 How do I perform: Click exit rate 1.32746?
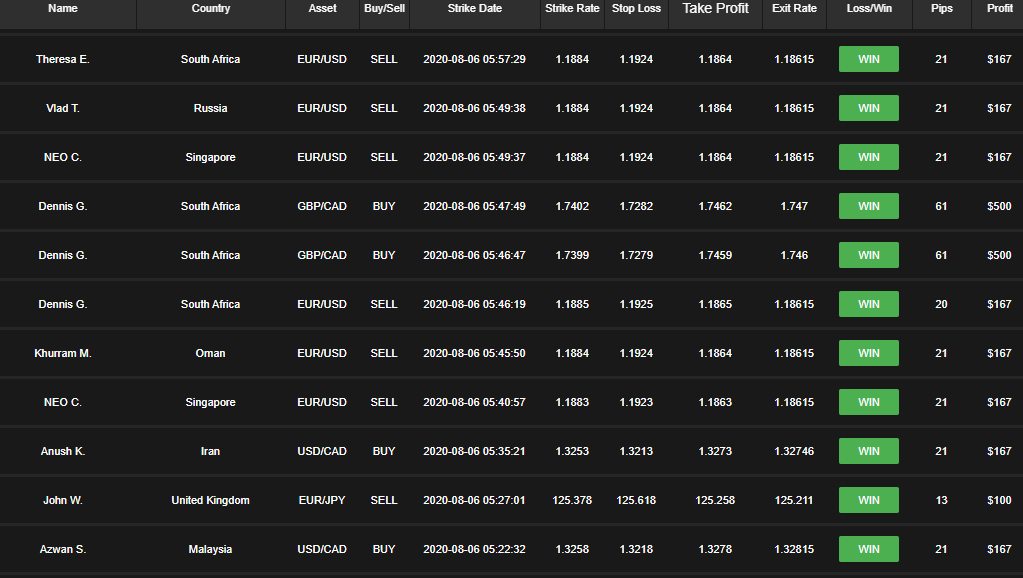coord(794,451)
